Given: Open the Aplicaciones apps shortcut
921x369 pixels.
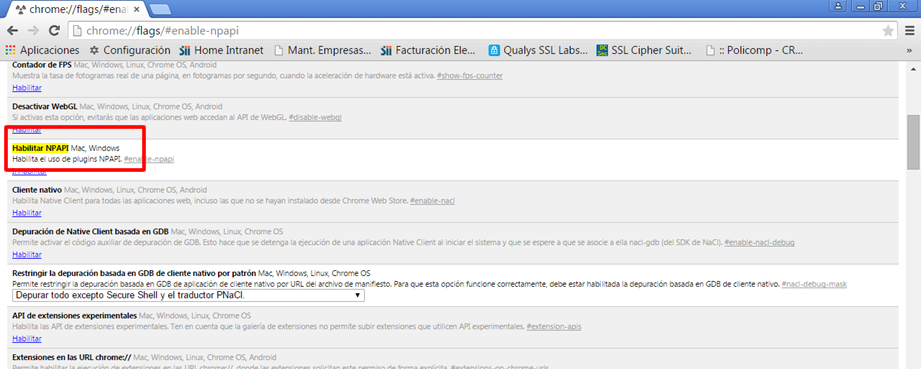Looking at the screenshot, I should pyautogui.click(x=42, y=50).
